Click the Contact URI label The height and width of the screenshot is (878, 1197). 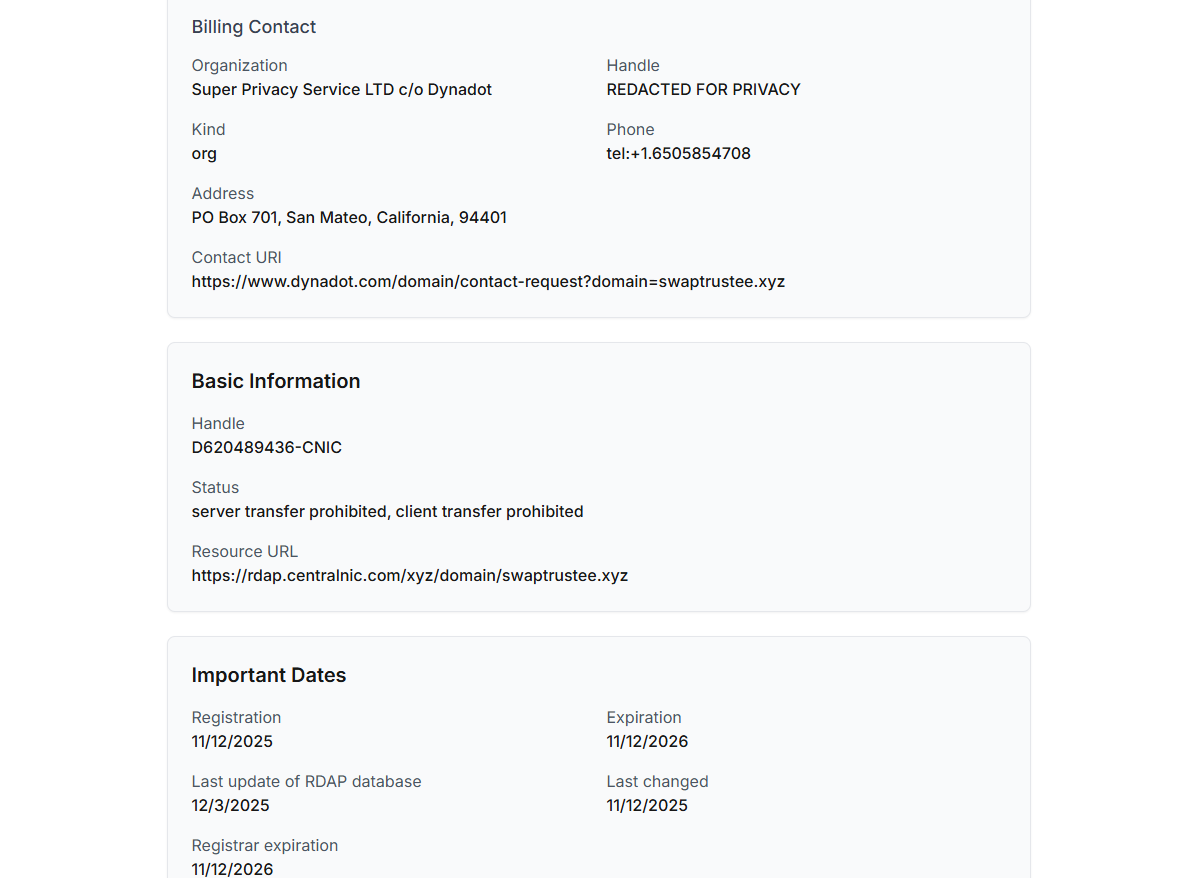coord(236,258)
